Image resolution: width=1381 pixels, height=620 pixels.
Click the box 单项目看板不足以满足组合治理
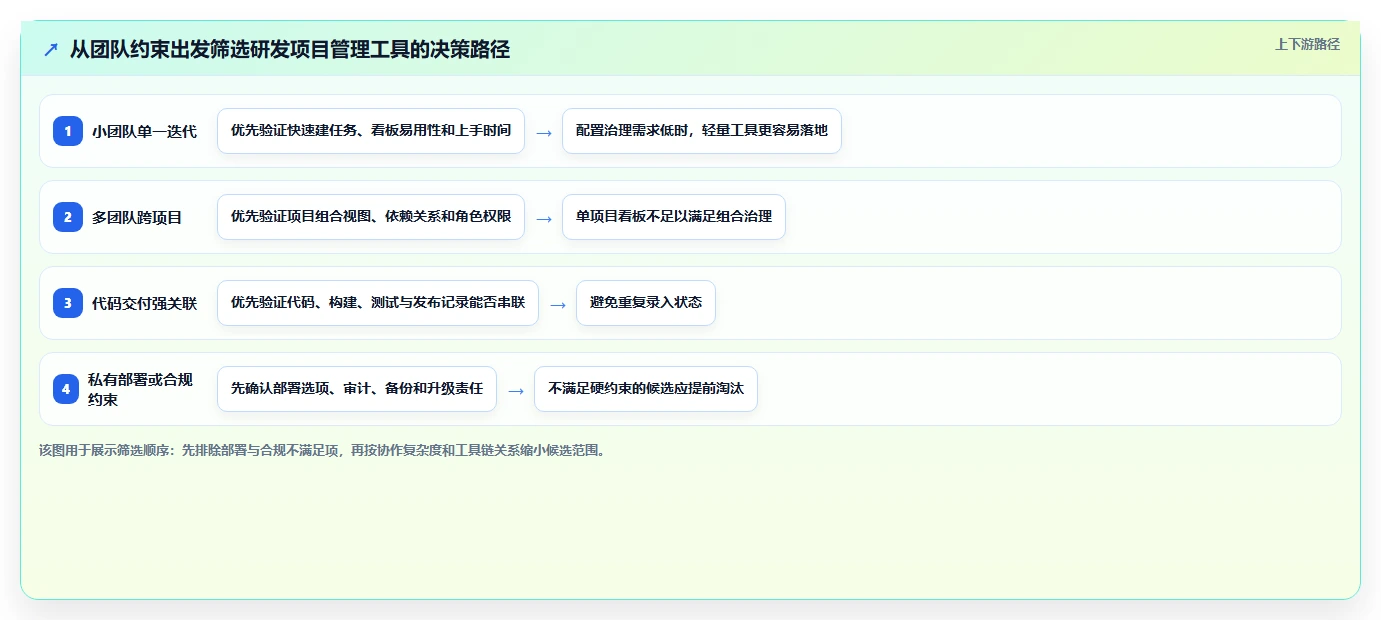tap(674, 217)
